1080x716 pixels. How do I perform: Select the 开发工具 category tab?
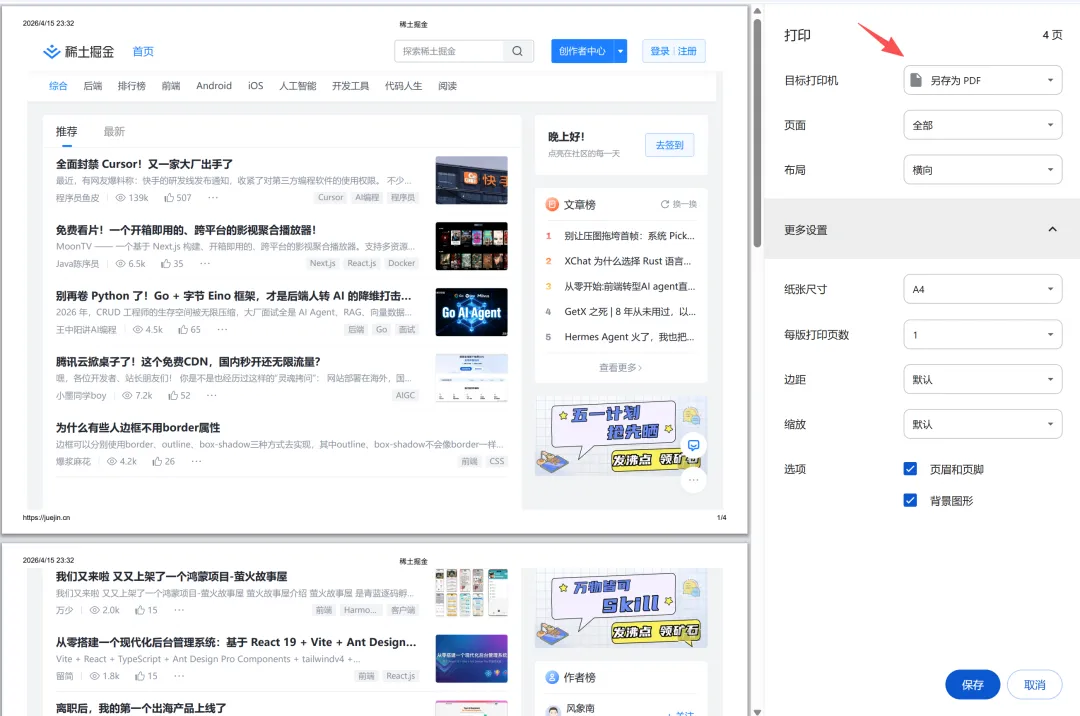click(351, 86)
